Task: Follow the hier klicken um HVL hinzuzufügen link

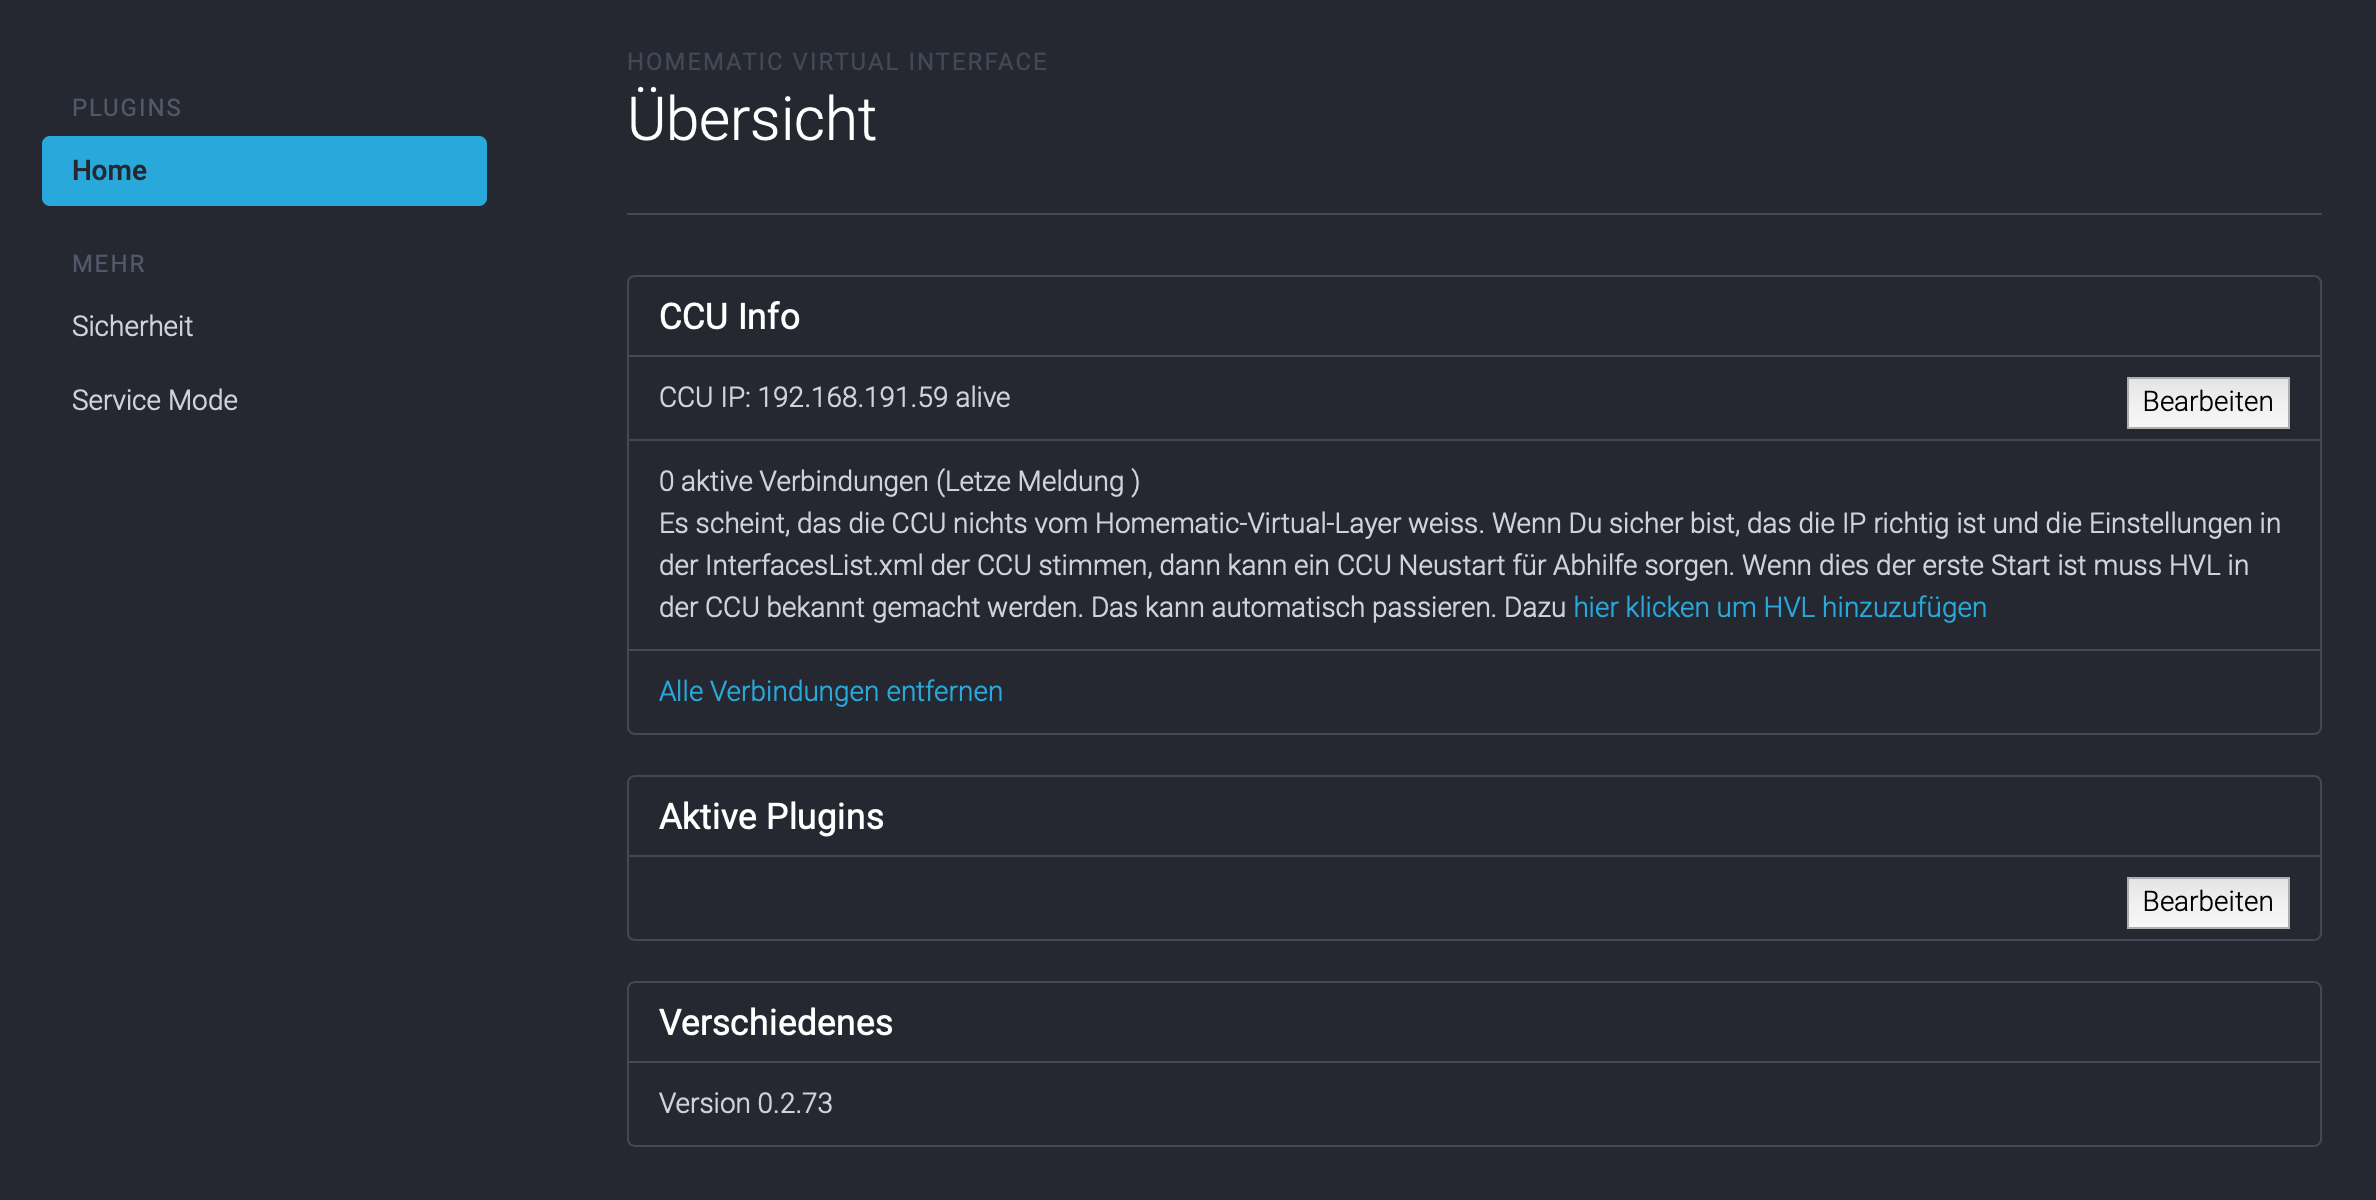Action: coord(1779,606)
